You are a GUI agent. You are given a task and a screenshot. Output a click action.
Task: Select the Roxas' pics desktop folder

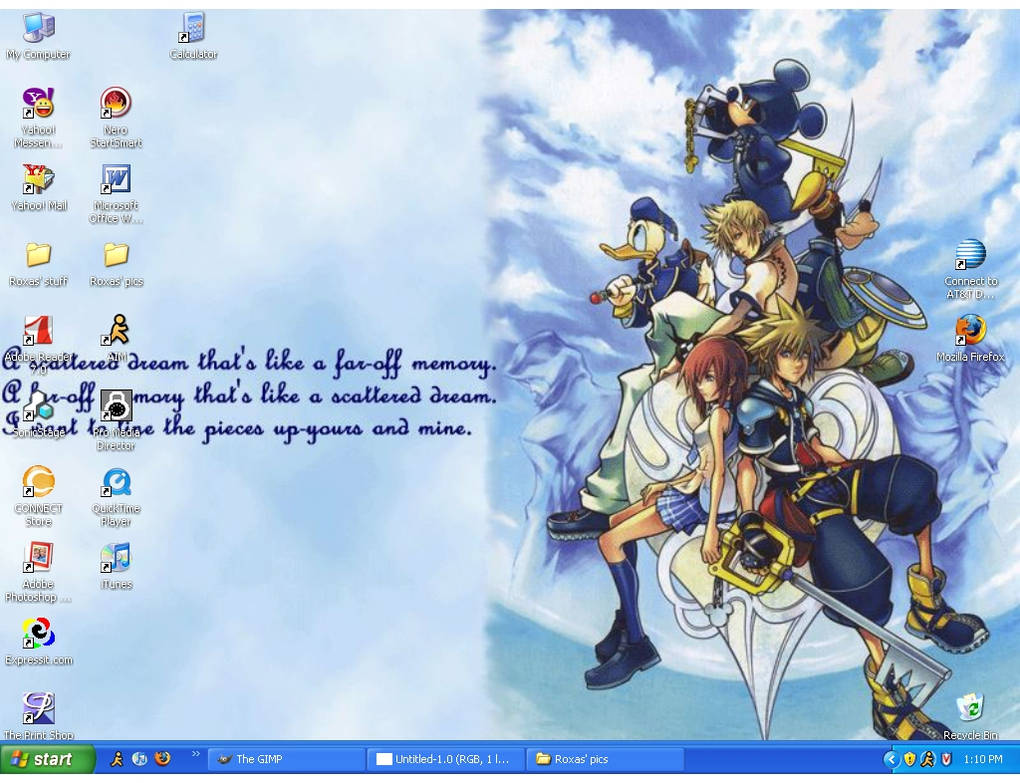point(116,264)
